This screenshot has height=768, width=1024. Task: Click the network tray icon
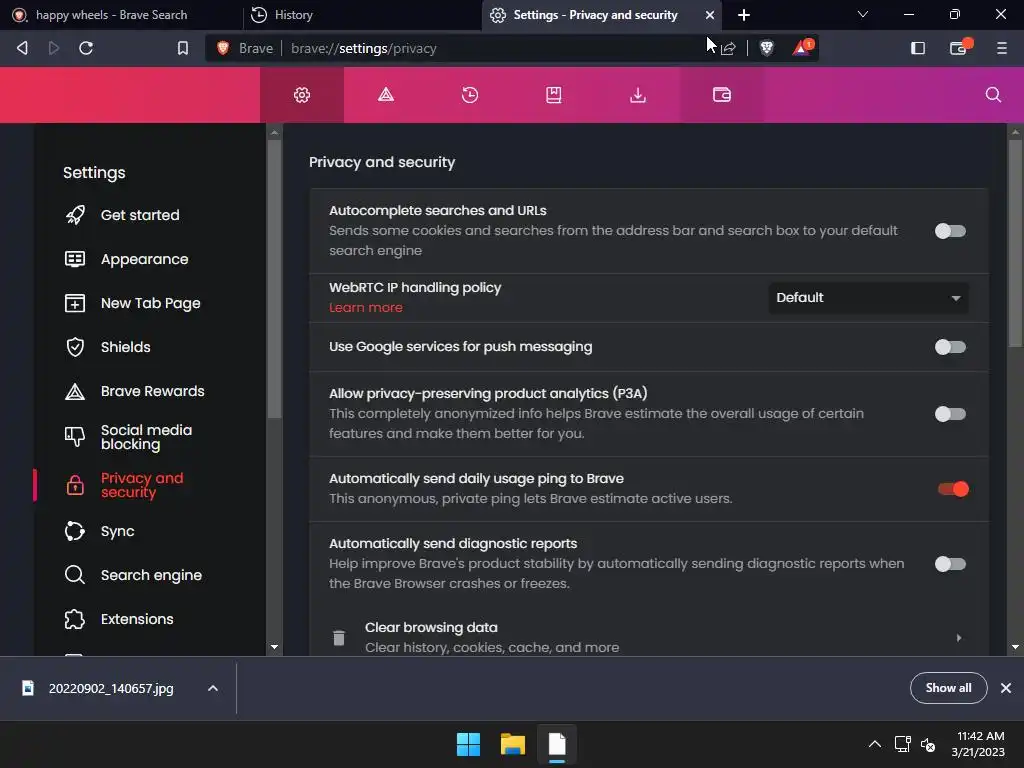[x=902, y=744]
